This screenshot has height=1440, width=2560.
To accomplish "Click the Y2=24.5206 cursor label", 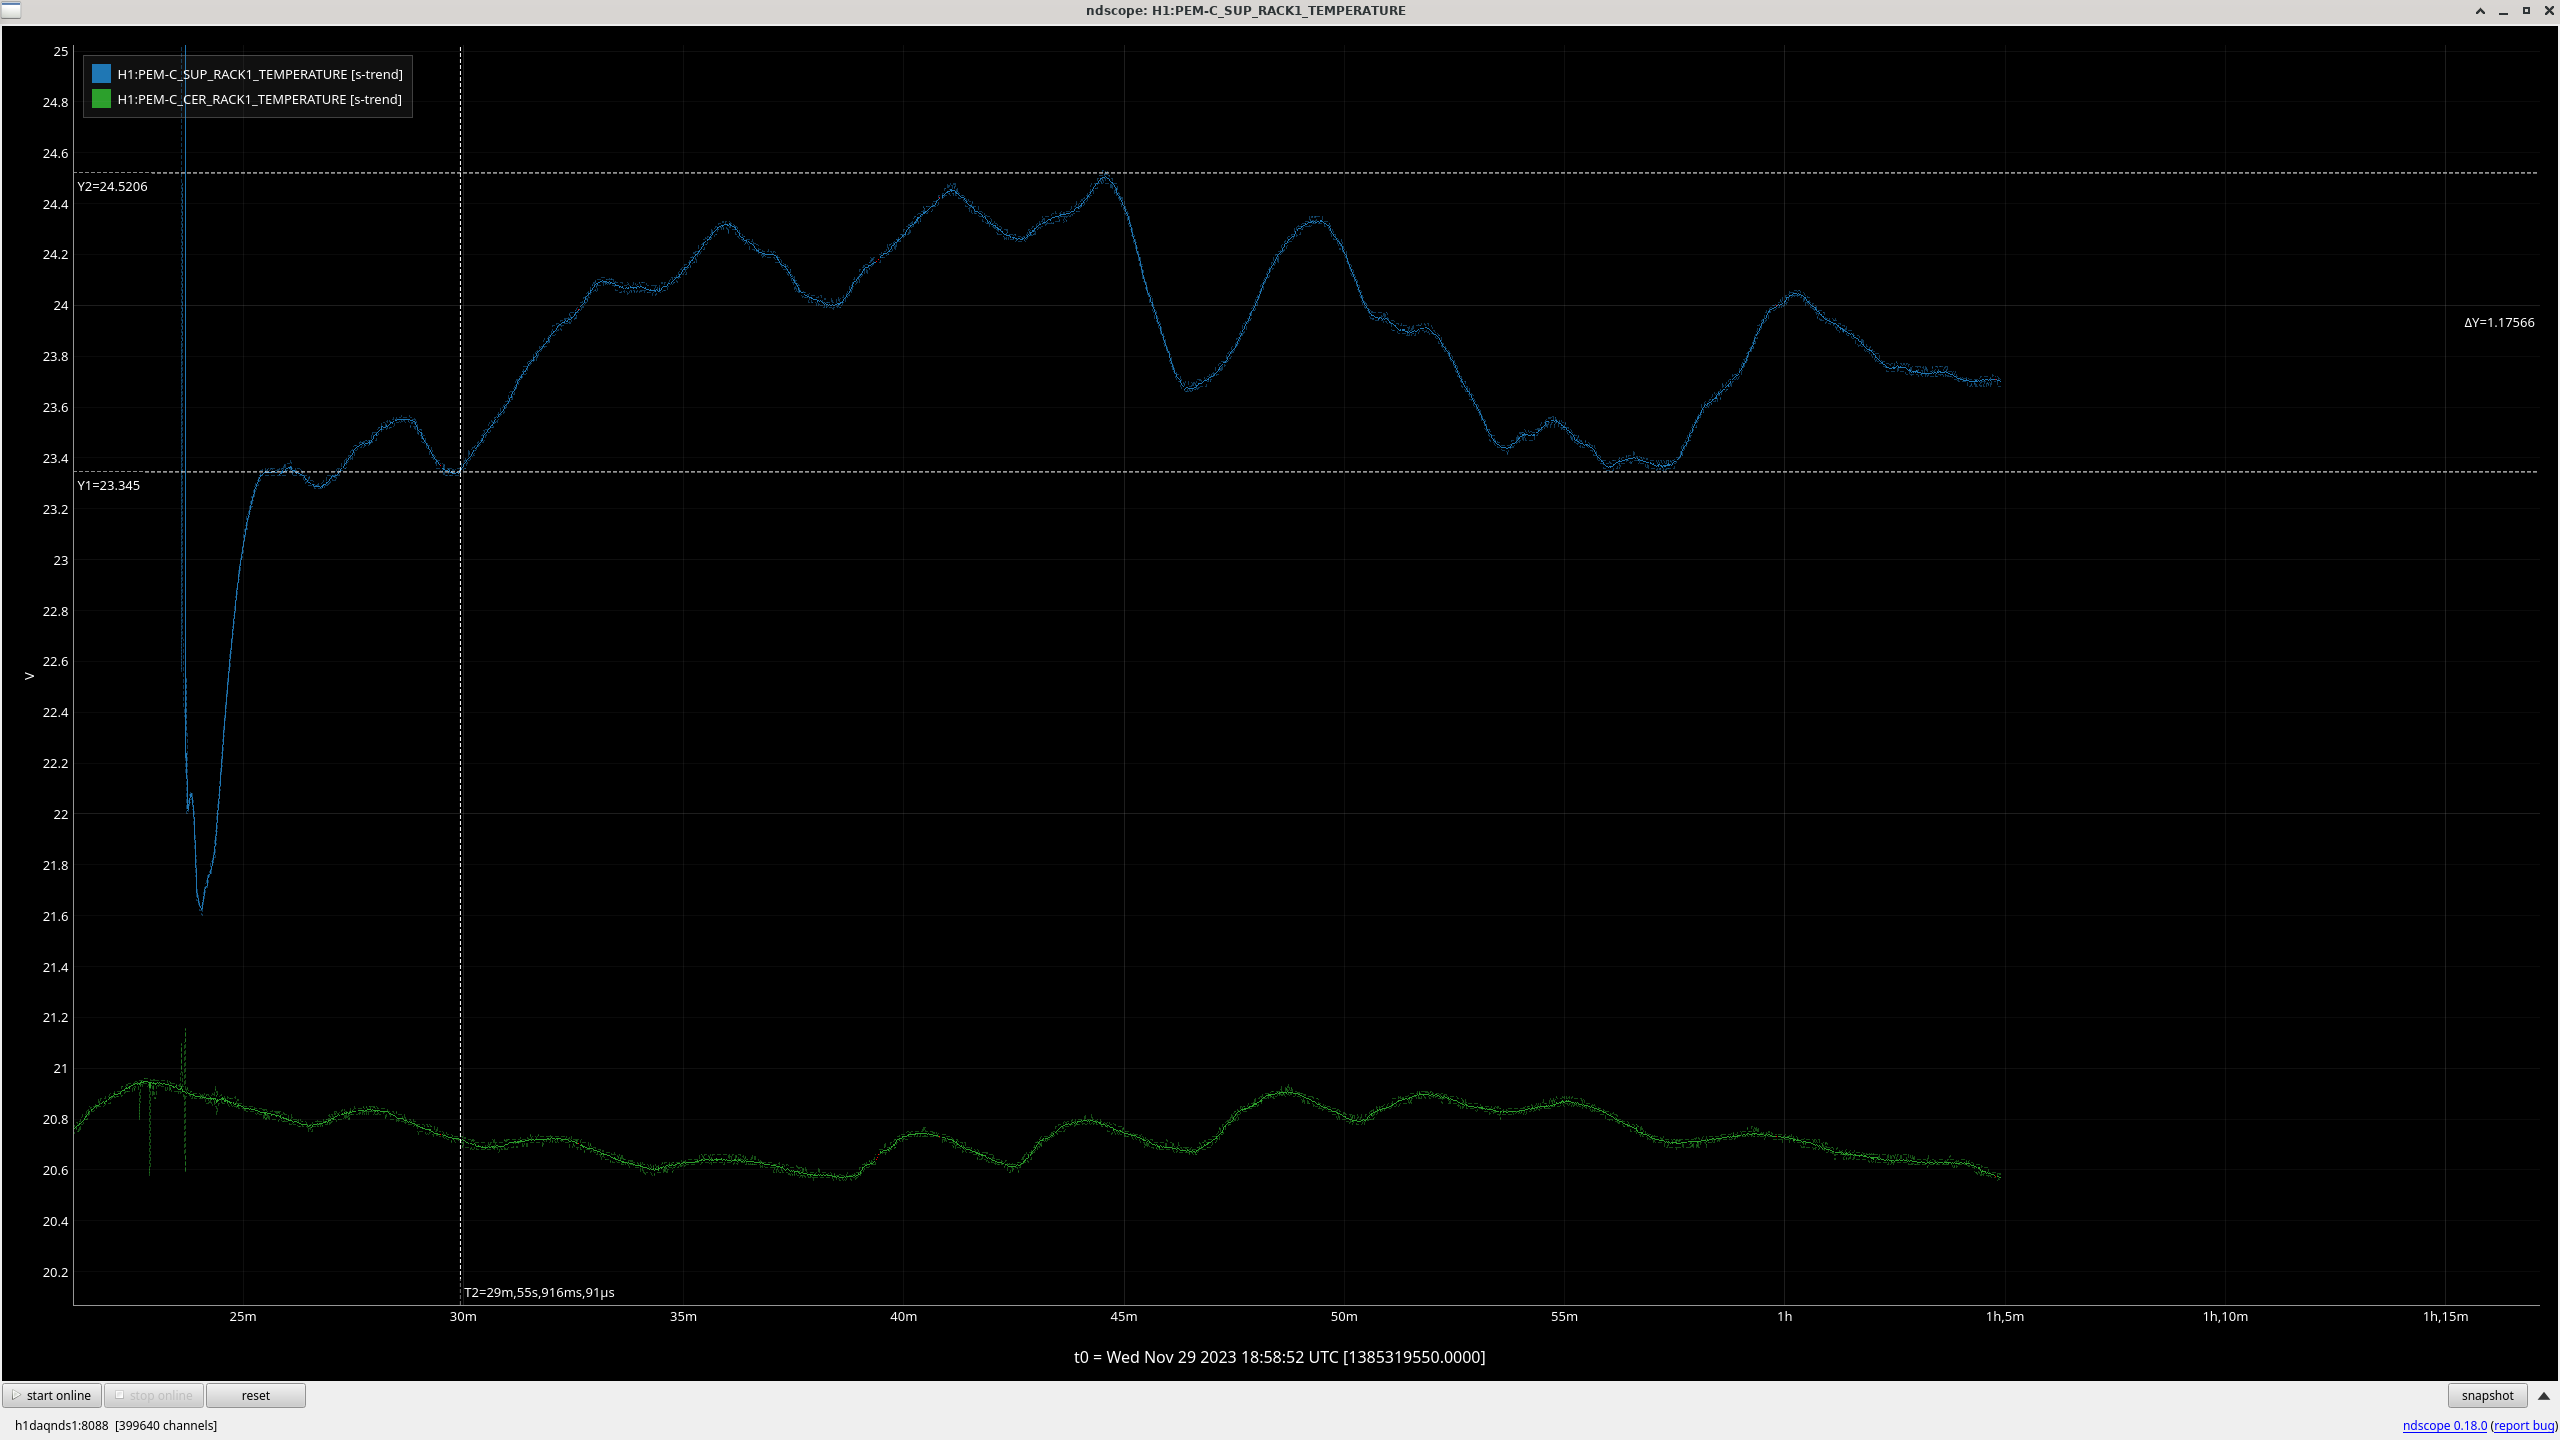I will point(112,186).
